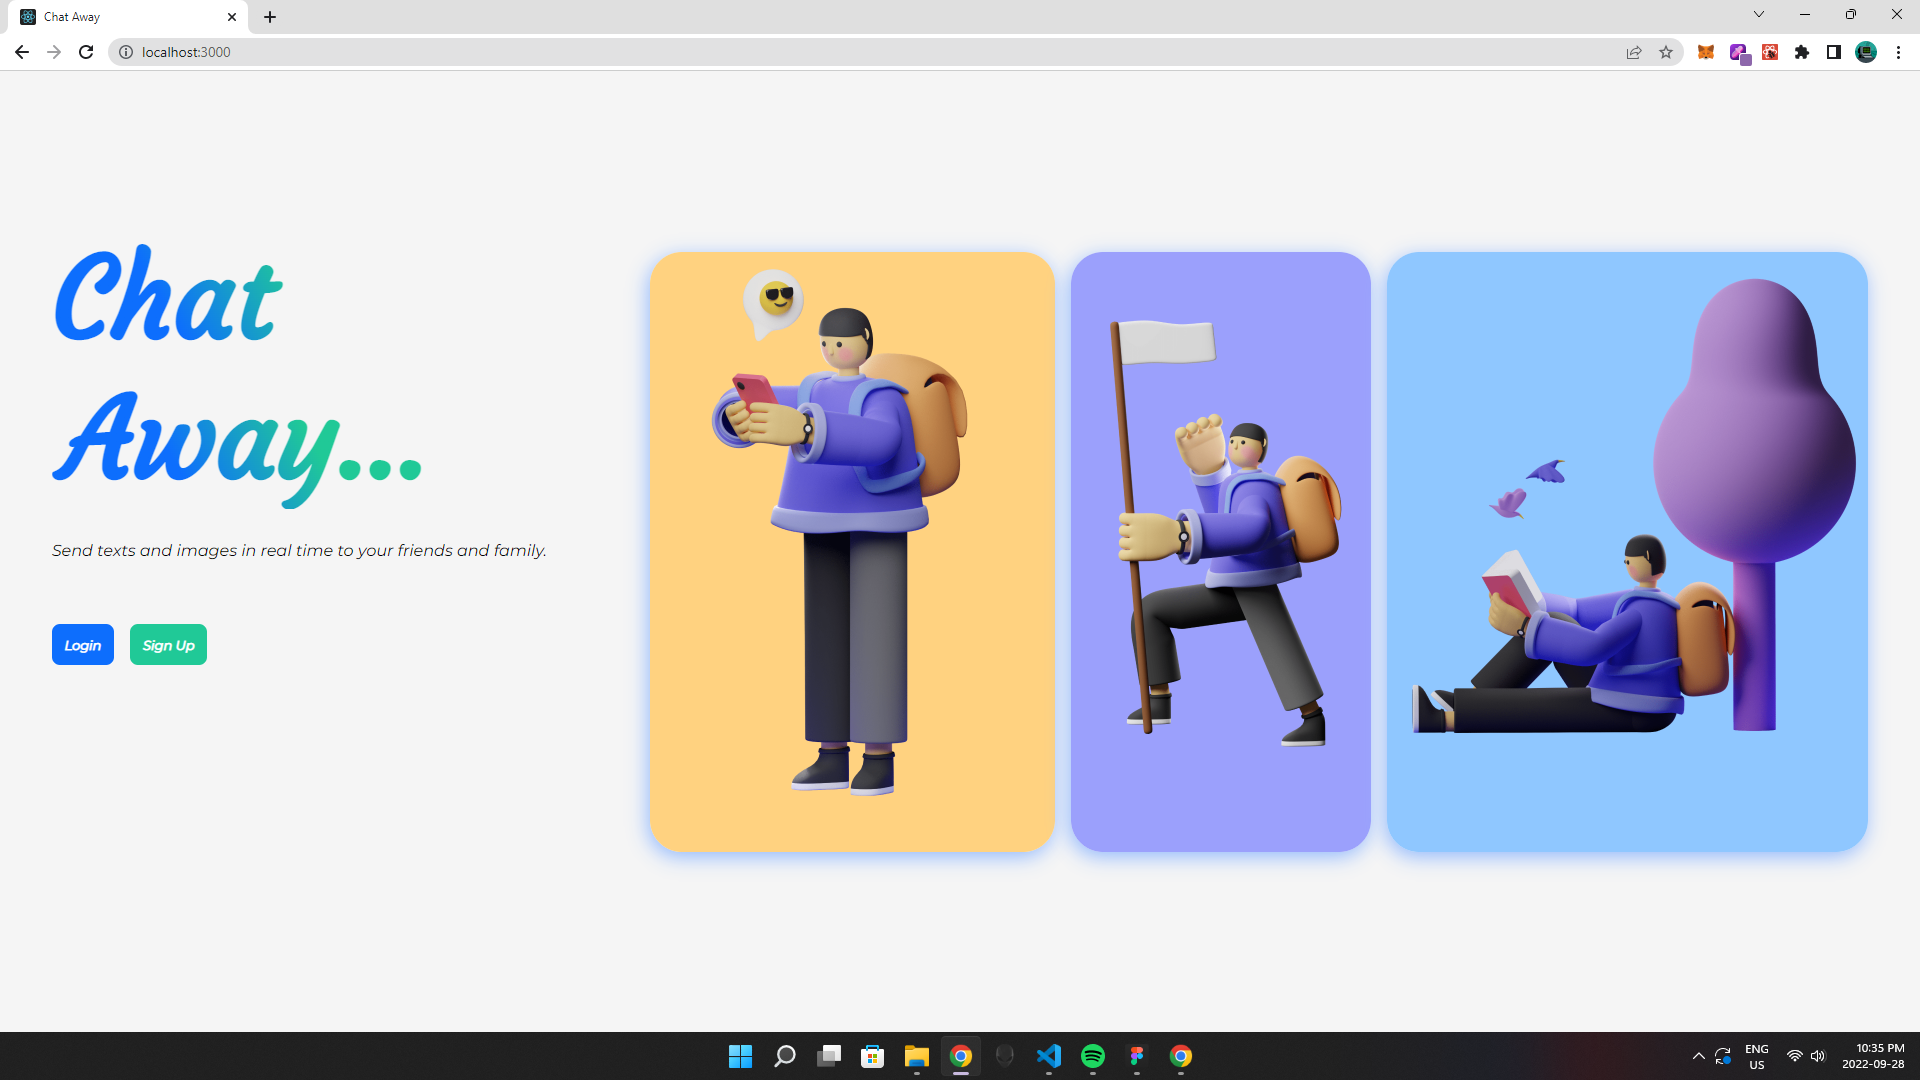
Task: Open the Chrome profile avatar
Action: (1866, 52)
